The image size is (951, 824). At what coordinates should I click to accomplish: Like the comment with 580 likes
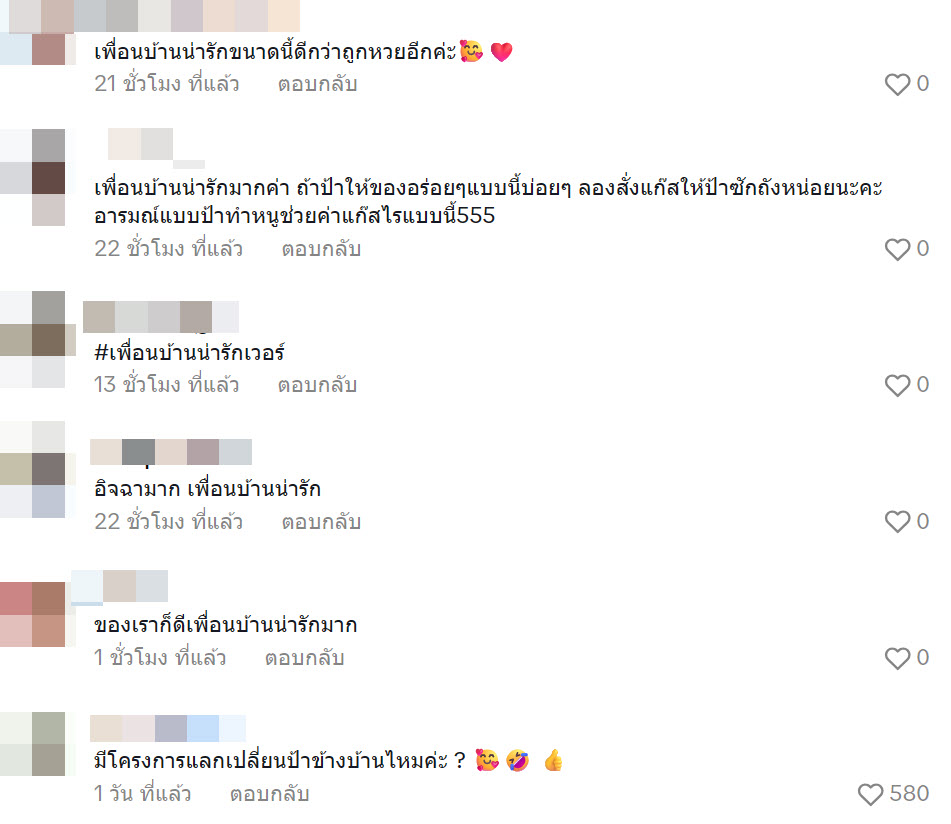(x=870, y=794)
